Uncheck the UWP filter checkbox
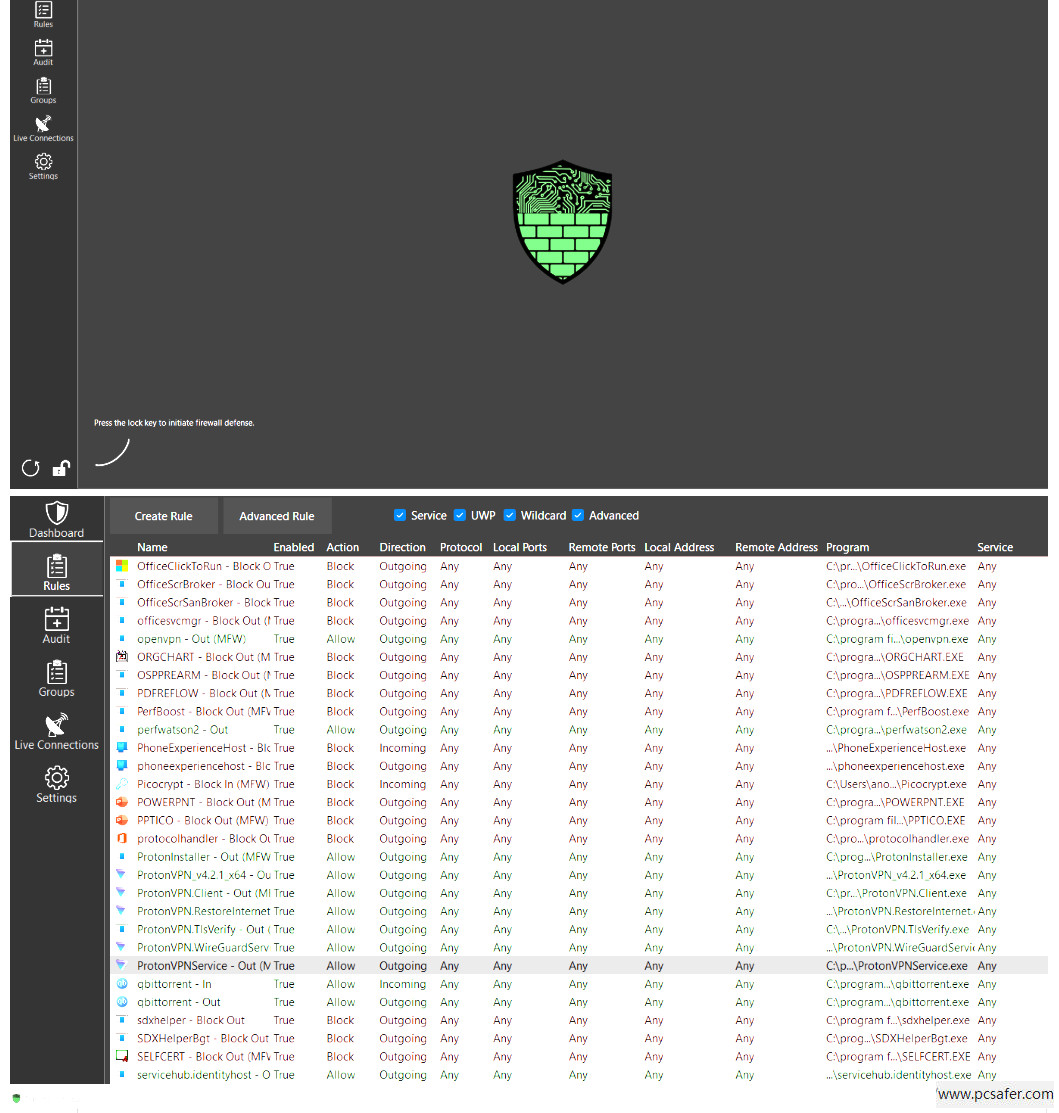 (x=460, y=516)
